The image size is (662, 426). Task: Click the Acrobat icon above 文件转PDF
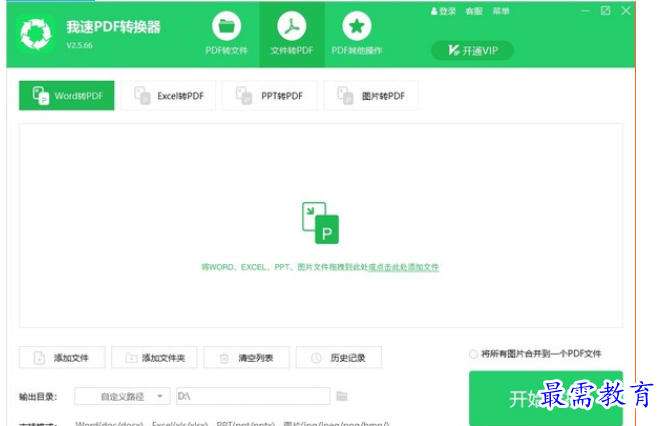[292, 26]
